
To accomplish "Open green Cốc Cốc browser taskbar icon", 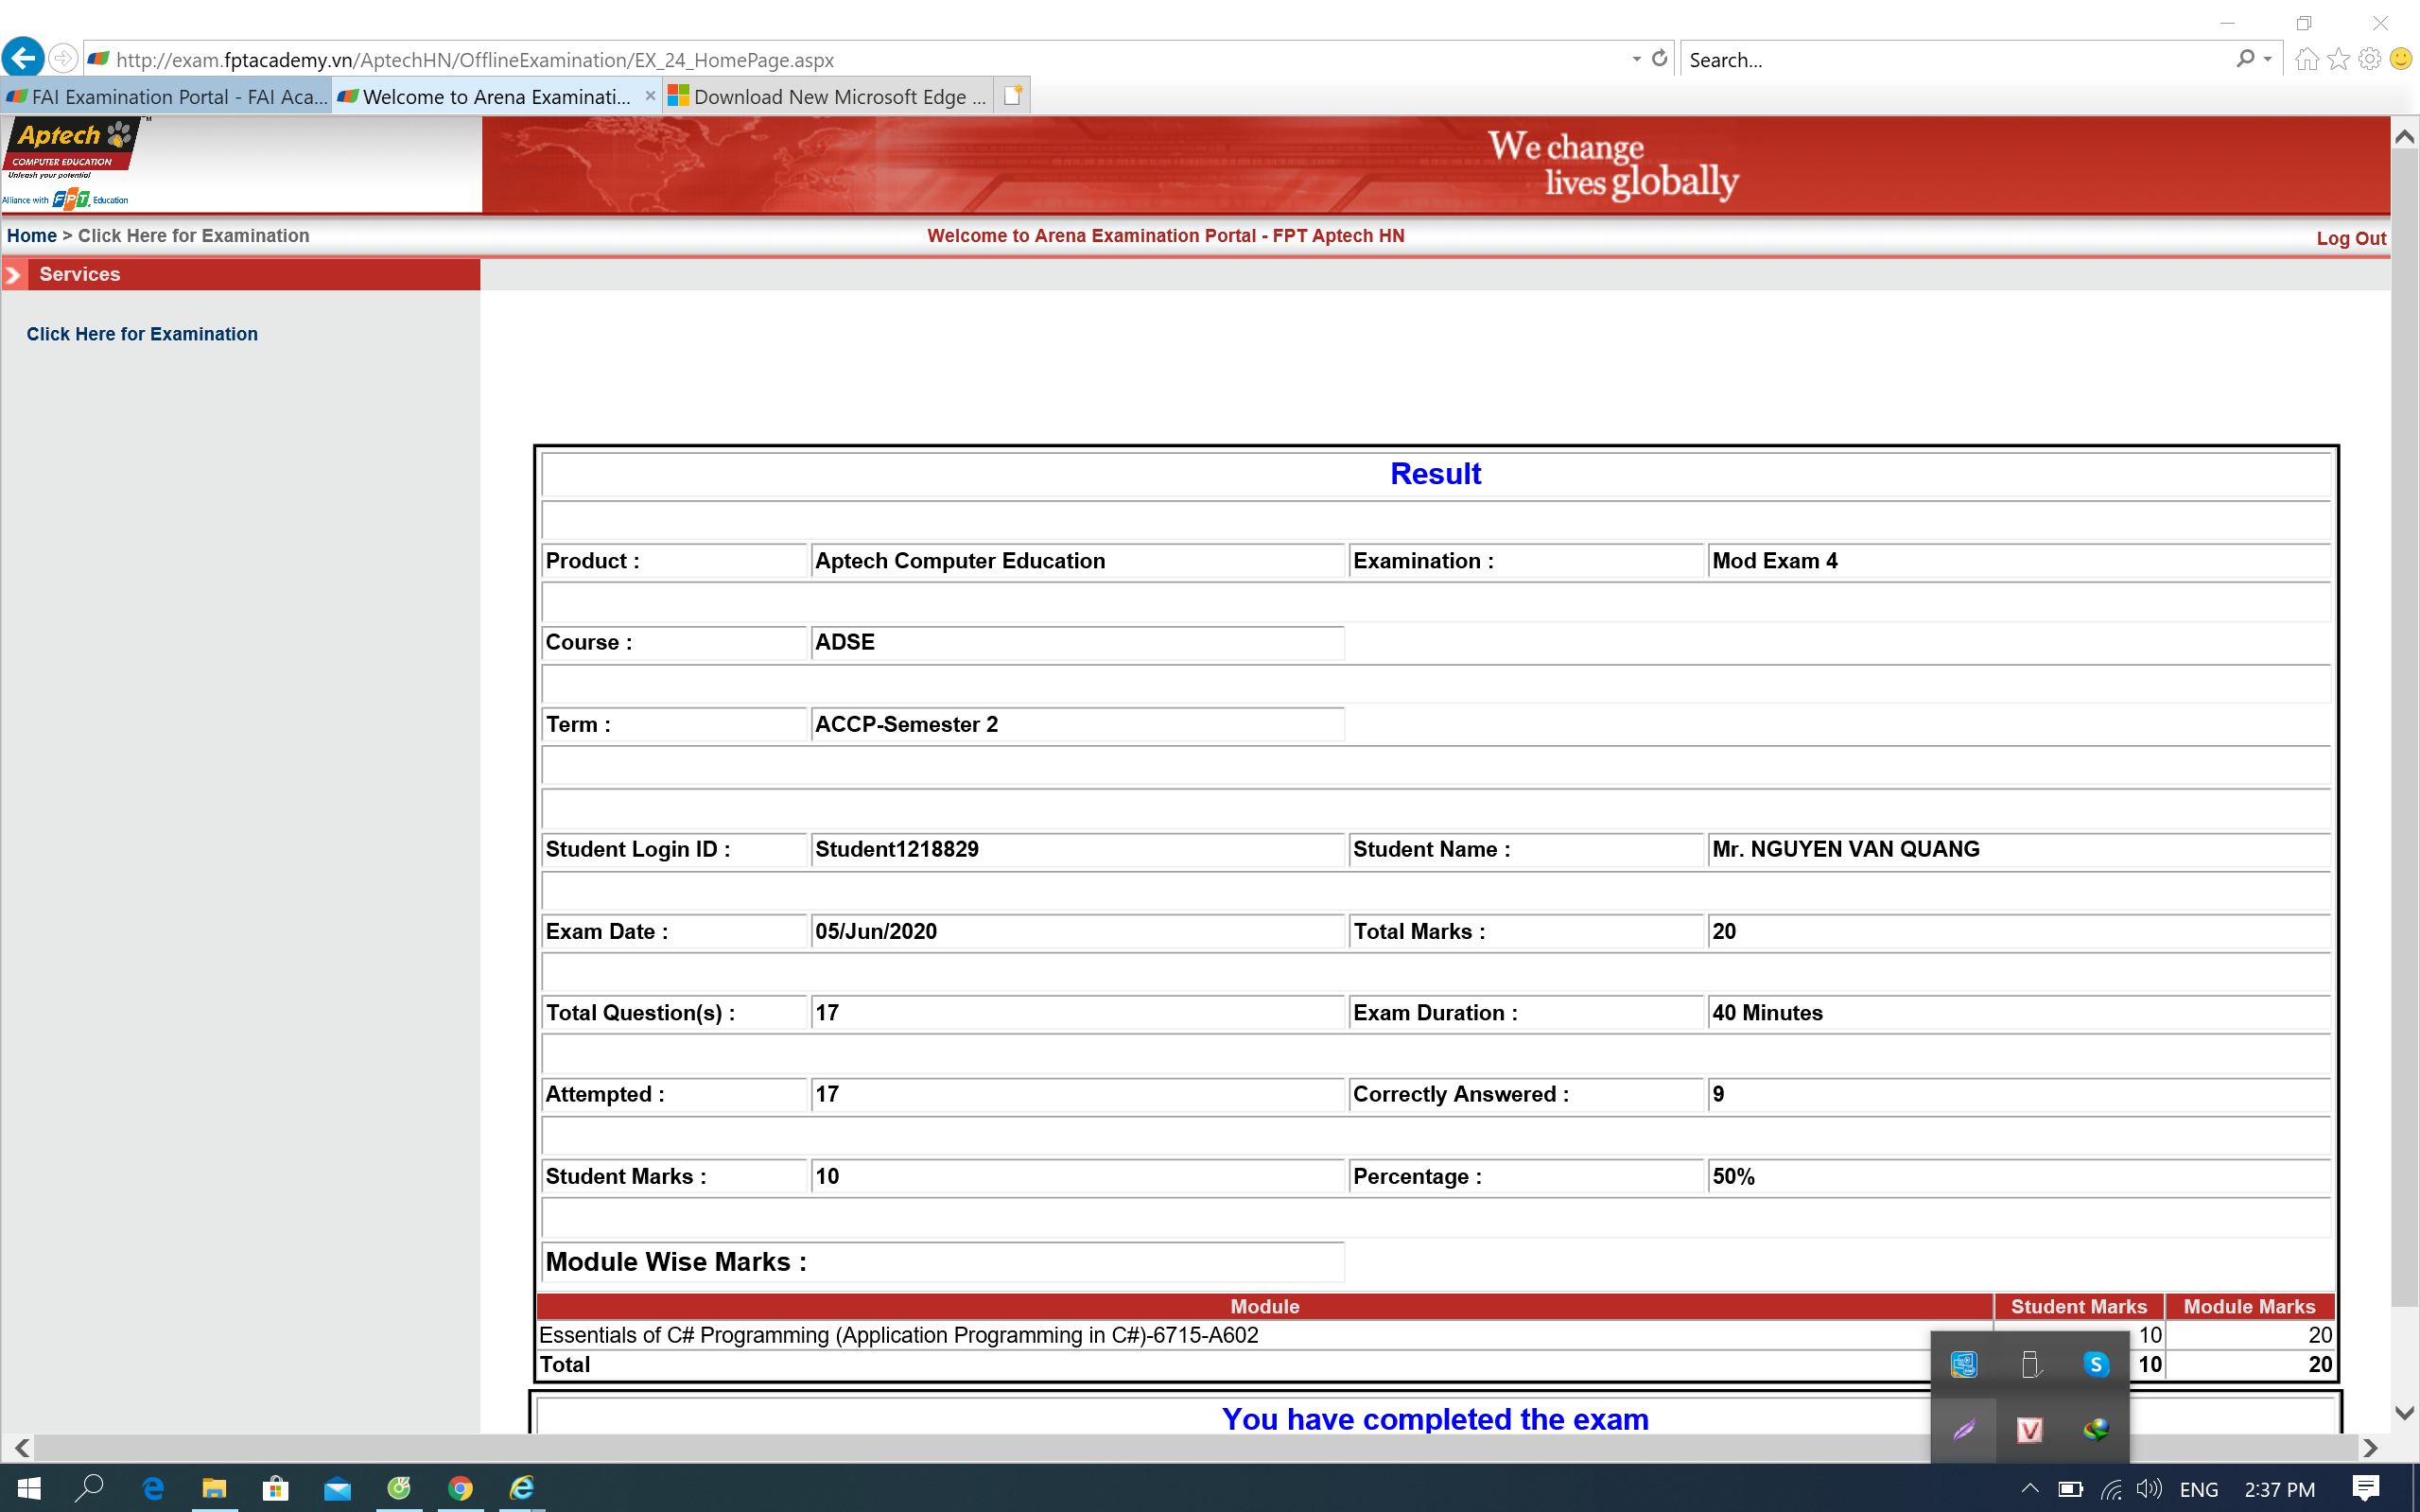I will click(x=399, y=1488).
